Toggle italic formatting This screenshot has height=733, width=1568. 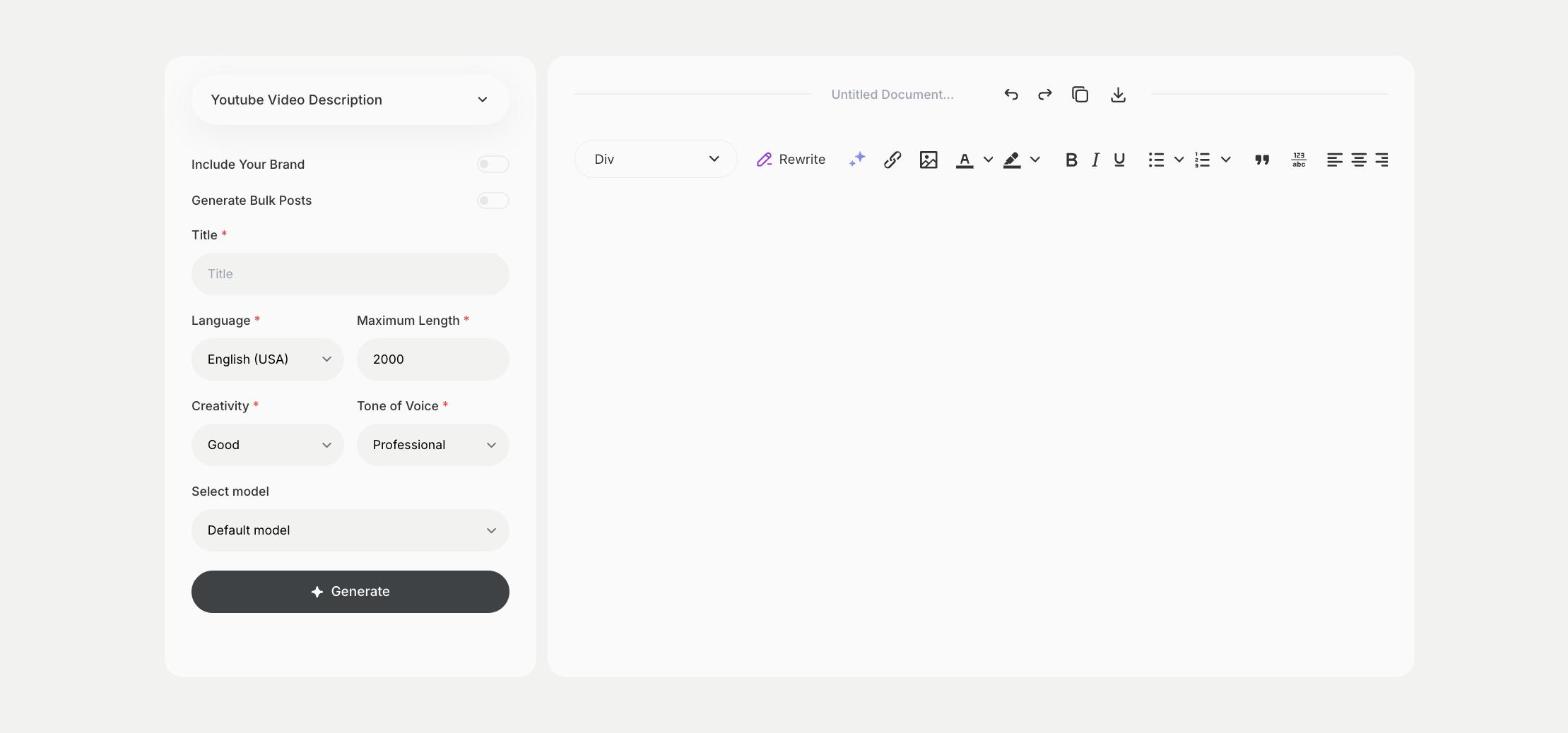coord(1095,160)
